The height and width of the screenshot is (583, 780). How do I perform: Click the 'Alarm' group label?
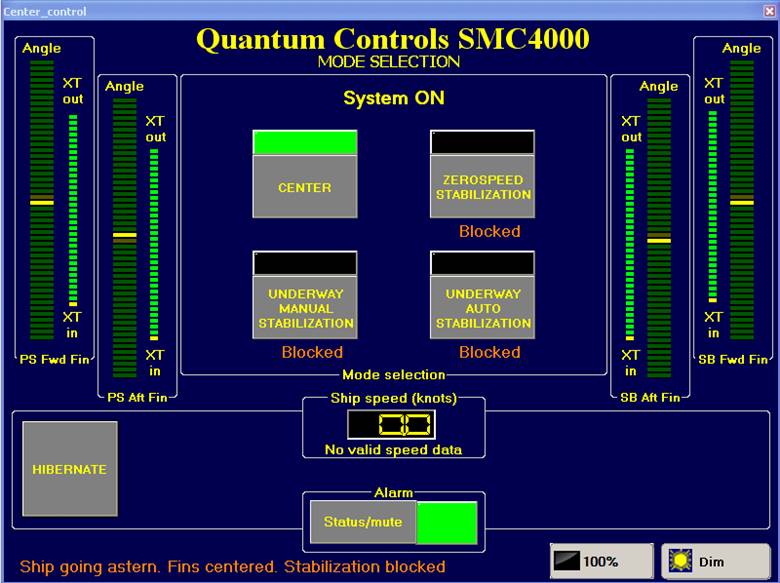393,492
